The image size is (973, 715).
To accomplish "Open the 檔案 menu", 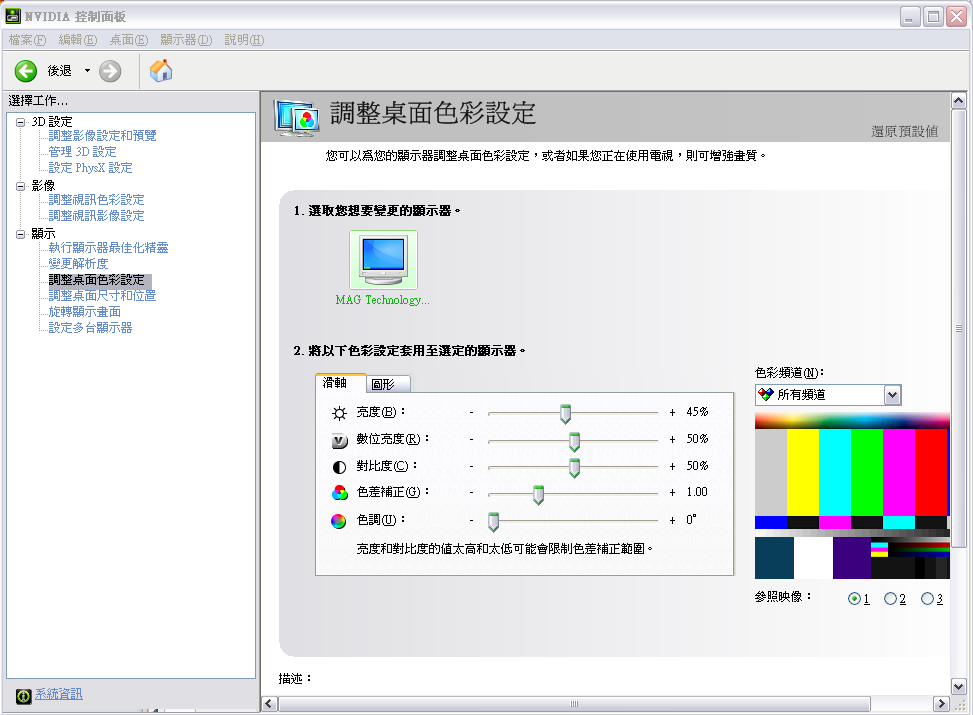I will click(27, 40).
